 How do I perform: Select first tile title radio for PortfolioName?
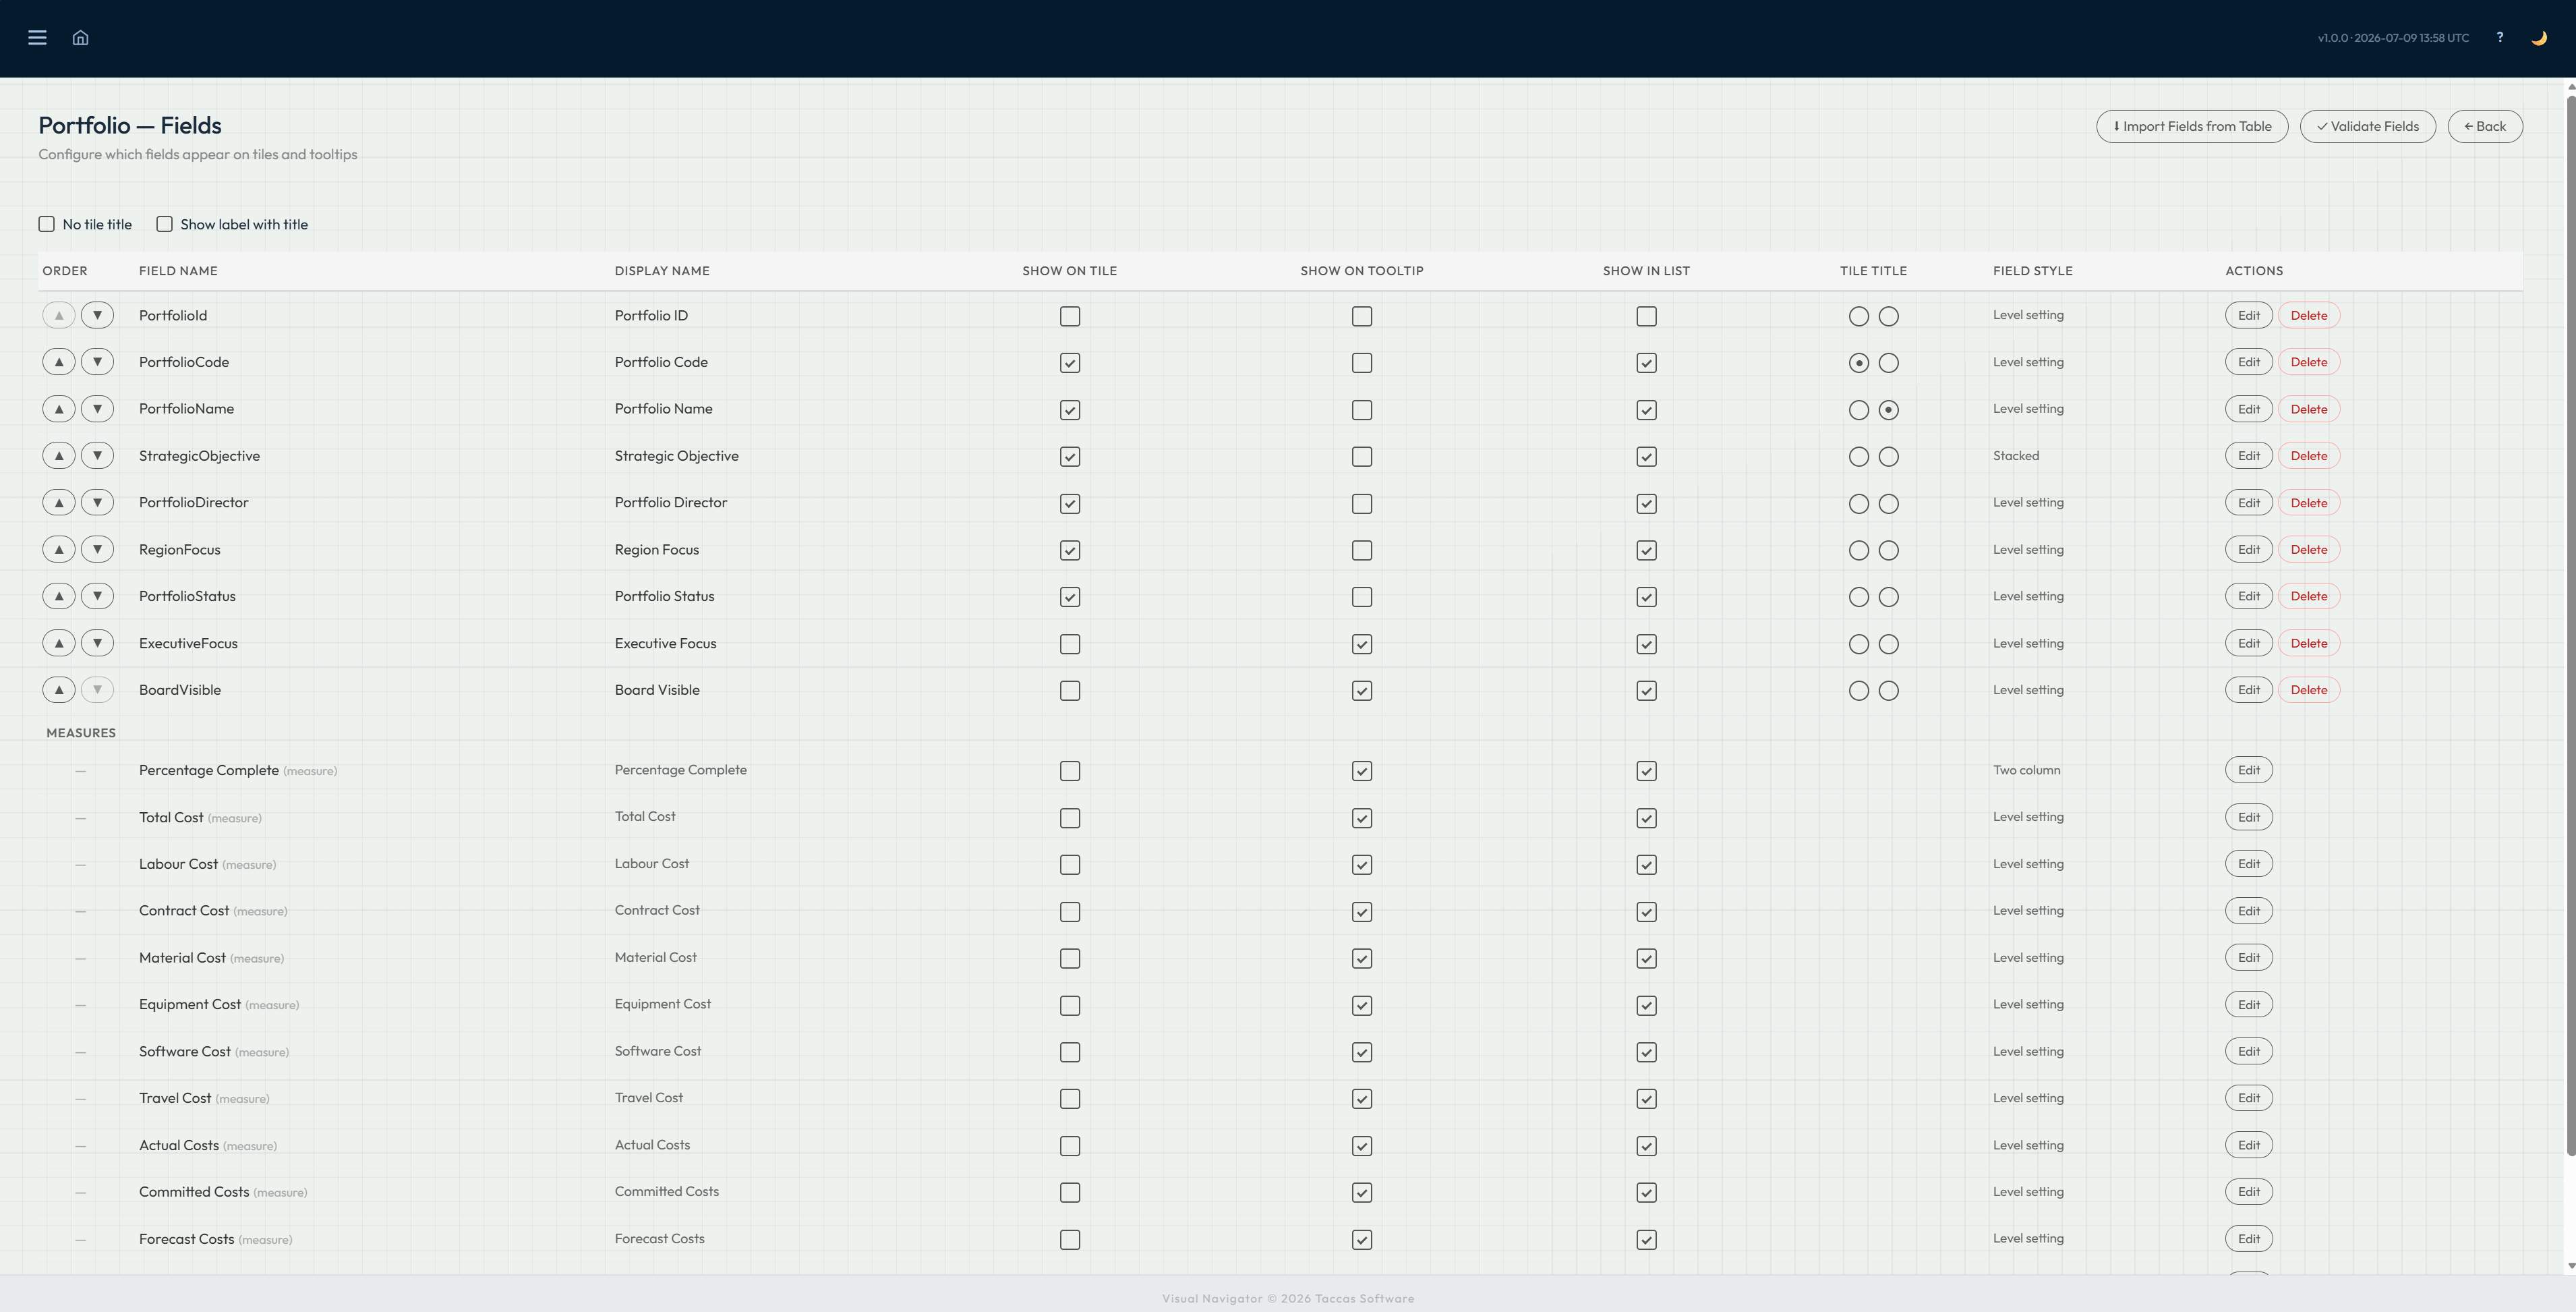[1859, 410]
